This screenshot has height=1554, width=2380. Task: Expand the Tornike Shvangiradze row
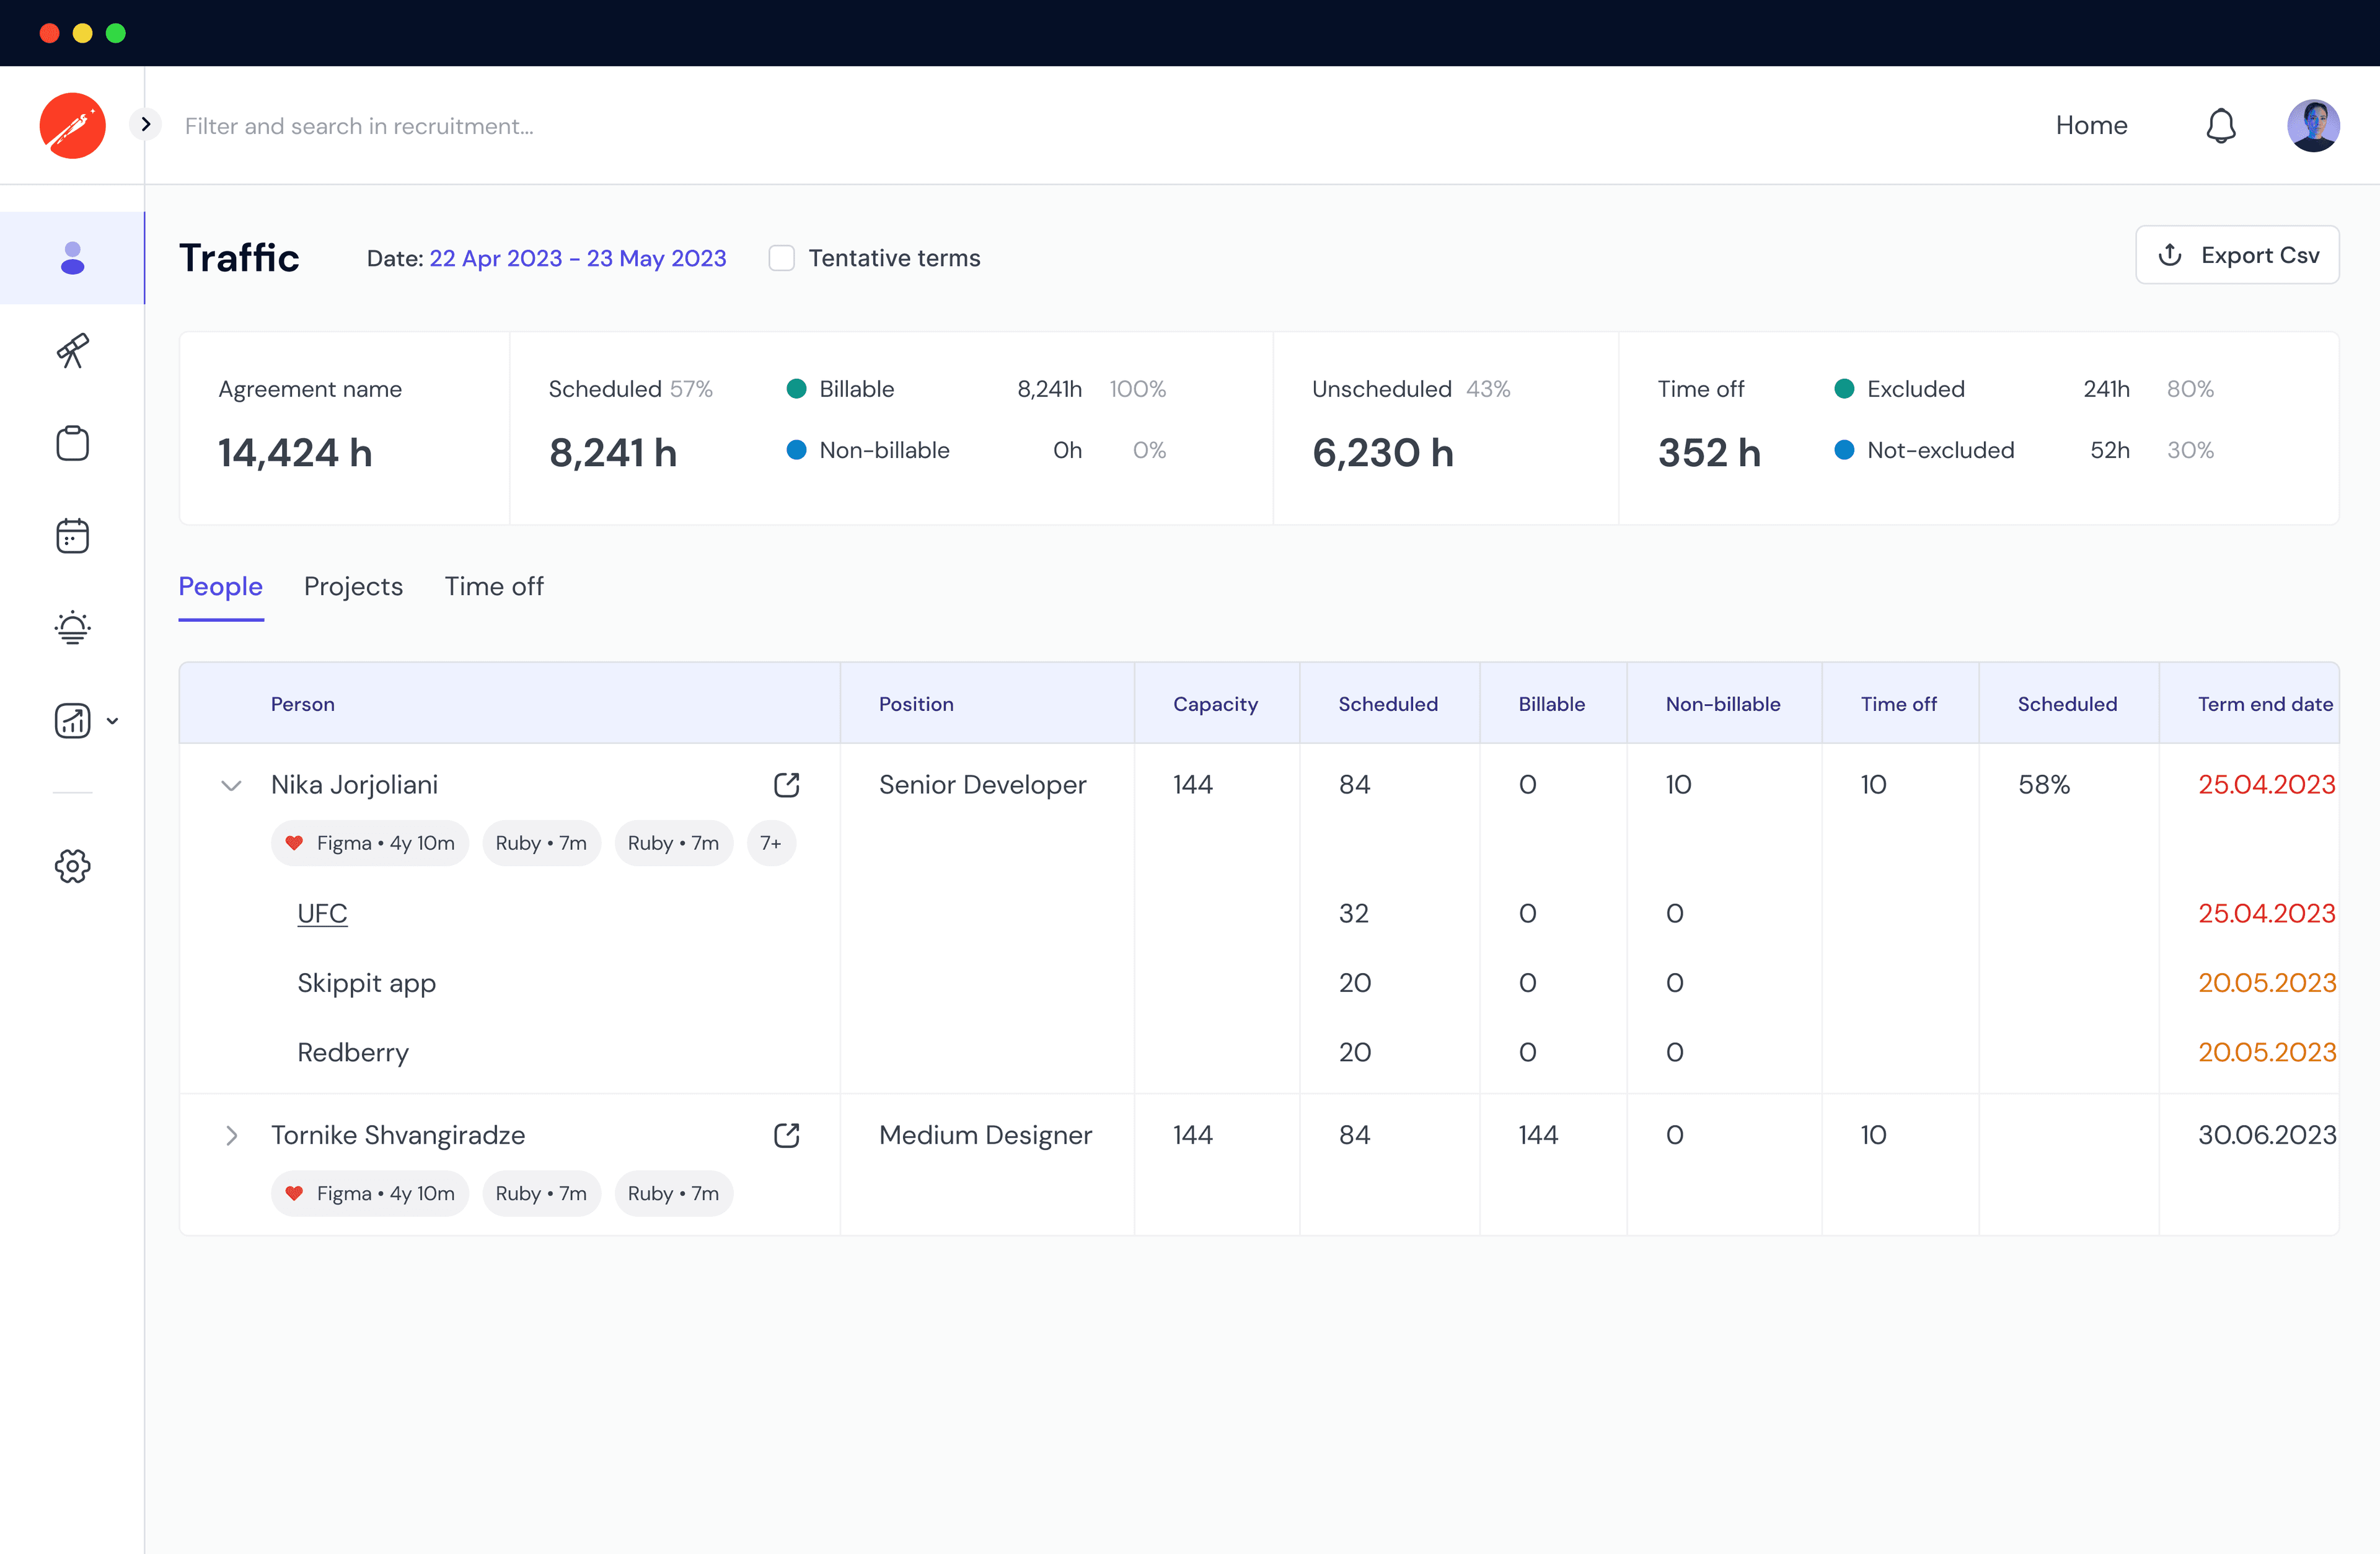pyautogui.click(x=231, y=1135)
